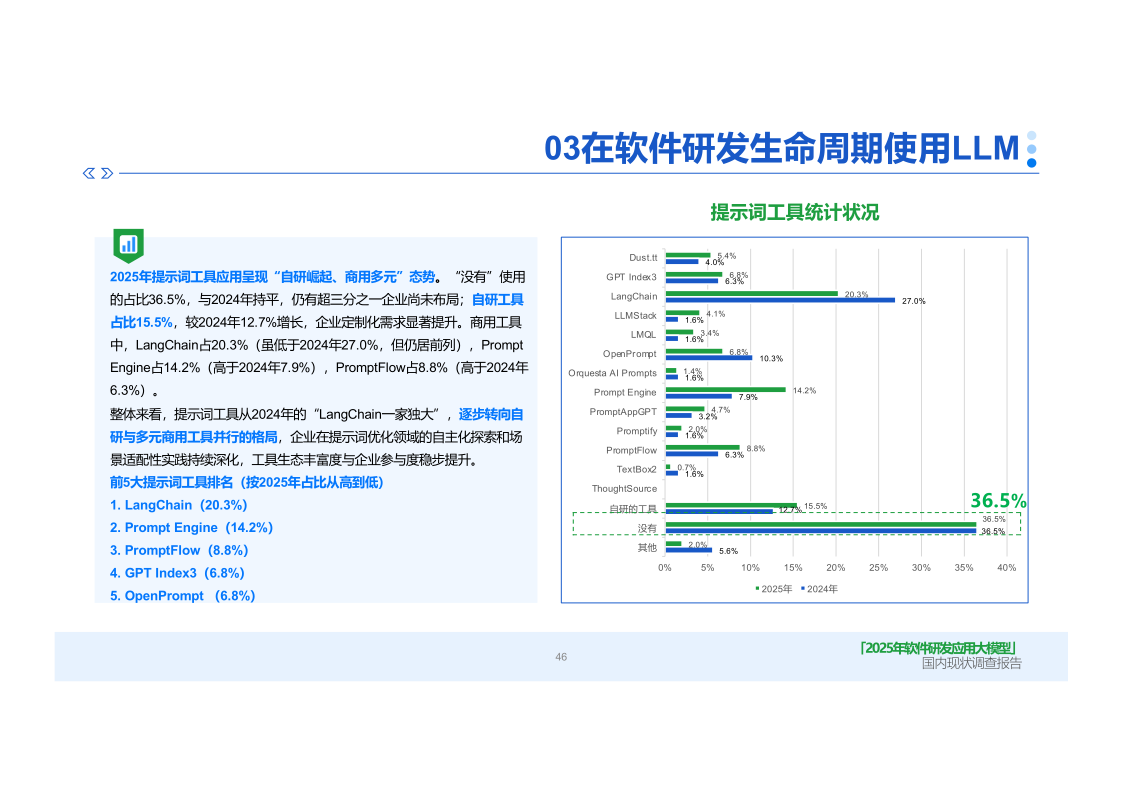The image size is (1123, 794).
Task: Click the LangChain axis label in chart
Action: [x=634, y=296]
